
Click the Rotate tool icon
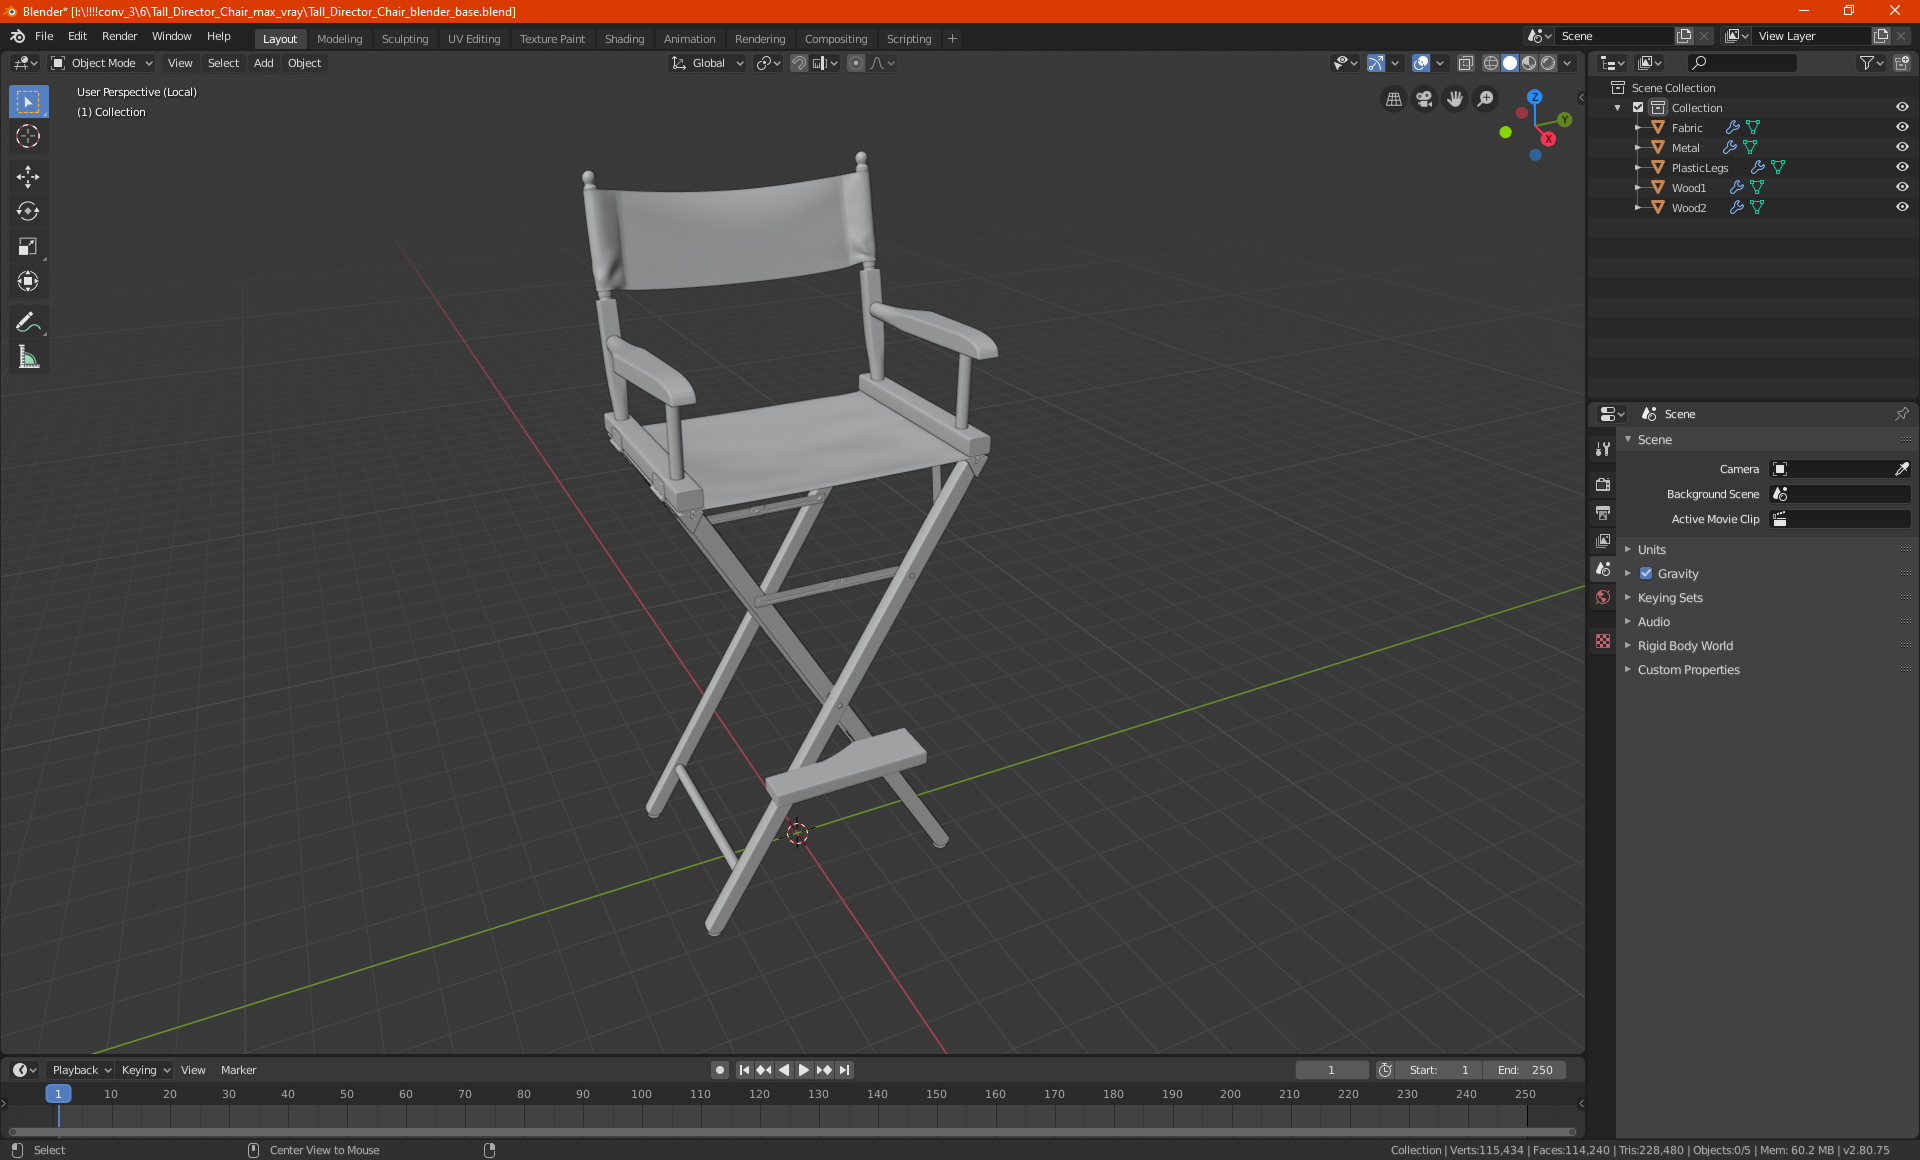click(27, 210)
